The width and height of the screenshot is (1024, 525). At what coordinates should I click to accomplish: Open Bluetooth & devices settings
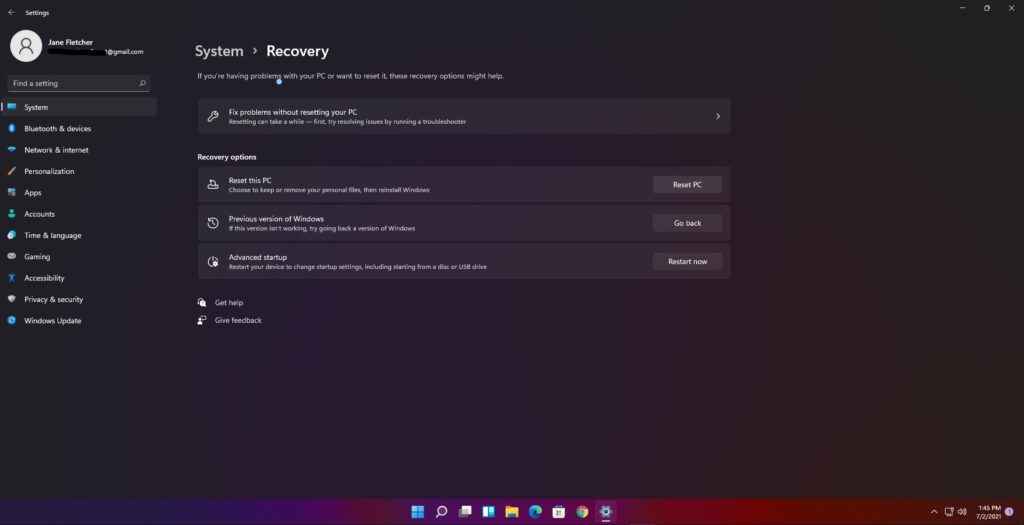(x=79, y=129)
